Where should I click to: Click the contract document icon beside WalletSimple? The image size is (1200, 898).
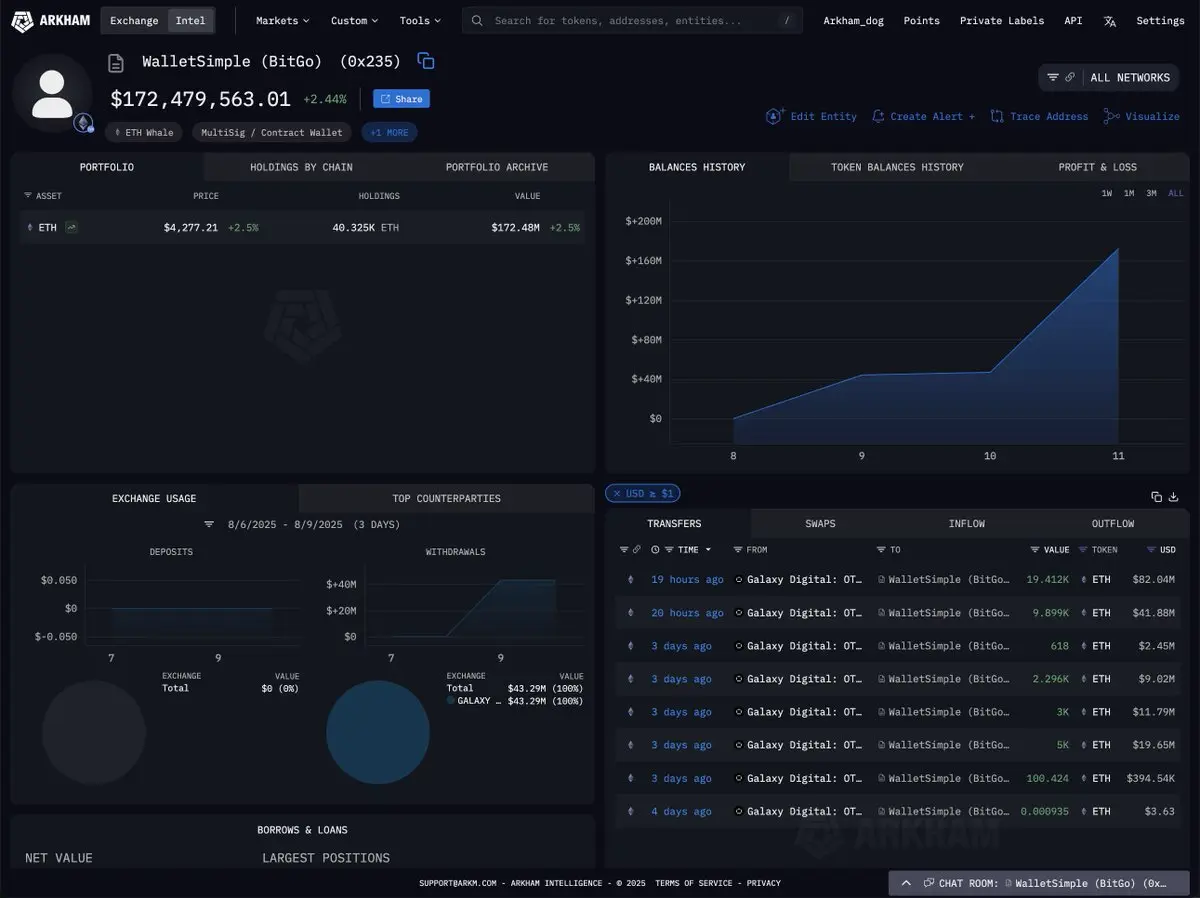pos(116,63)
